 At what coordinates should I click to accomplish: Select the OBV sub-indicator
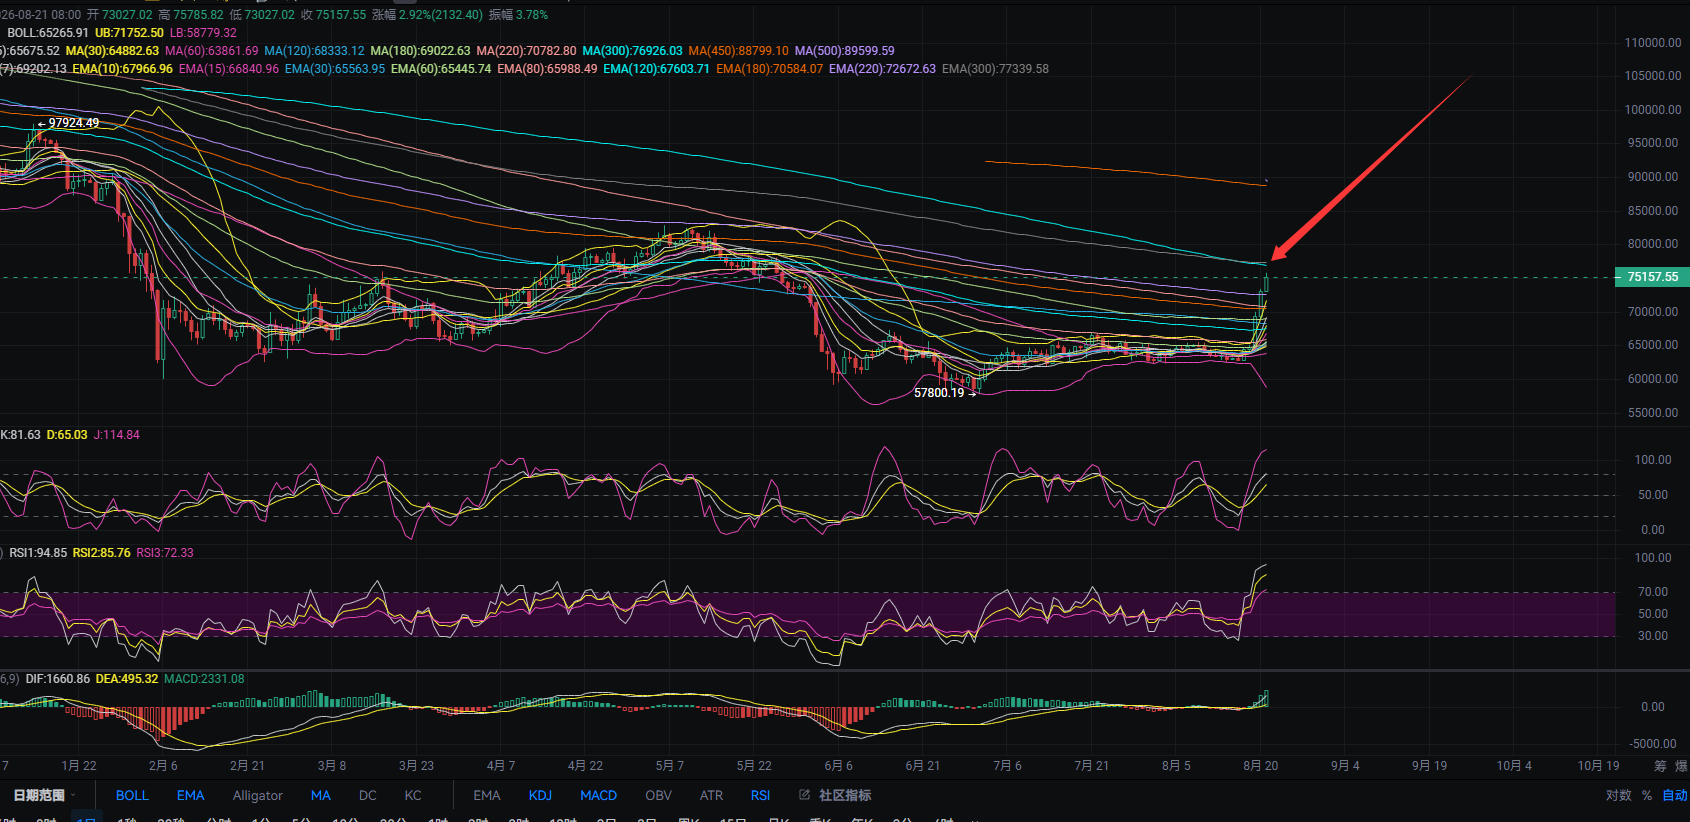pos(658,795)
